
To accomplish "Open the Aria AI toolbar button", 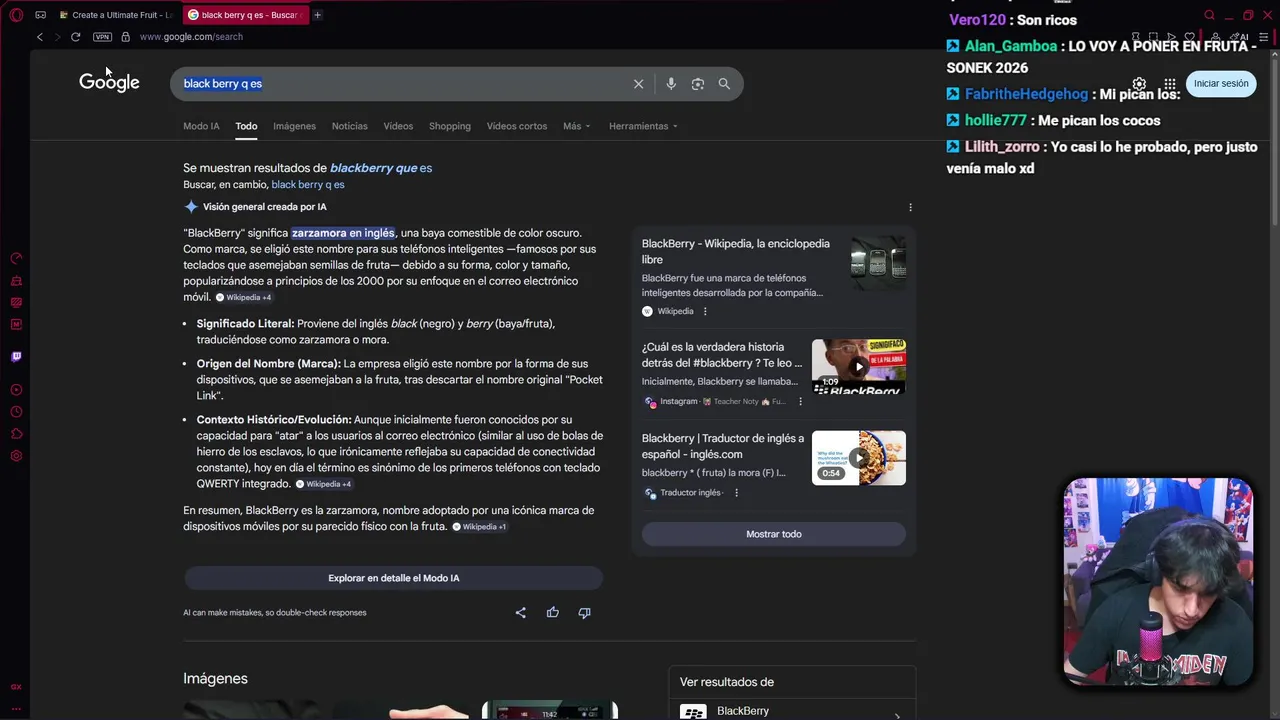I will pos(1241,37).
